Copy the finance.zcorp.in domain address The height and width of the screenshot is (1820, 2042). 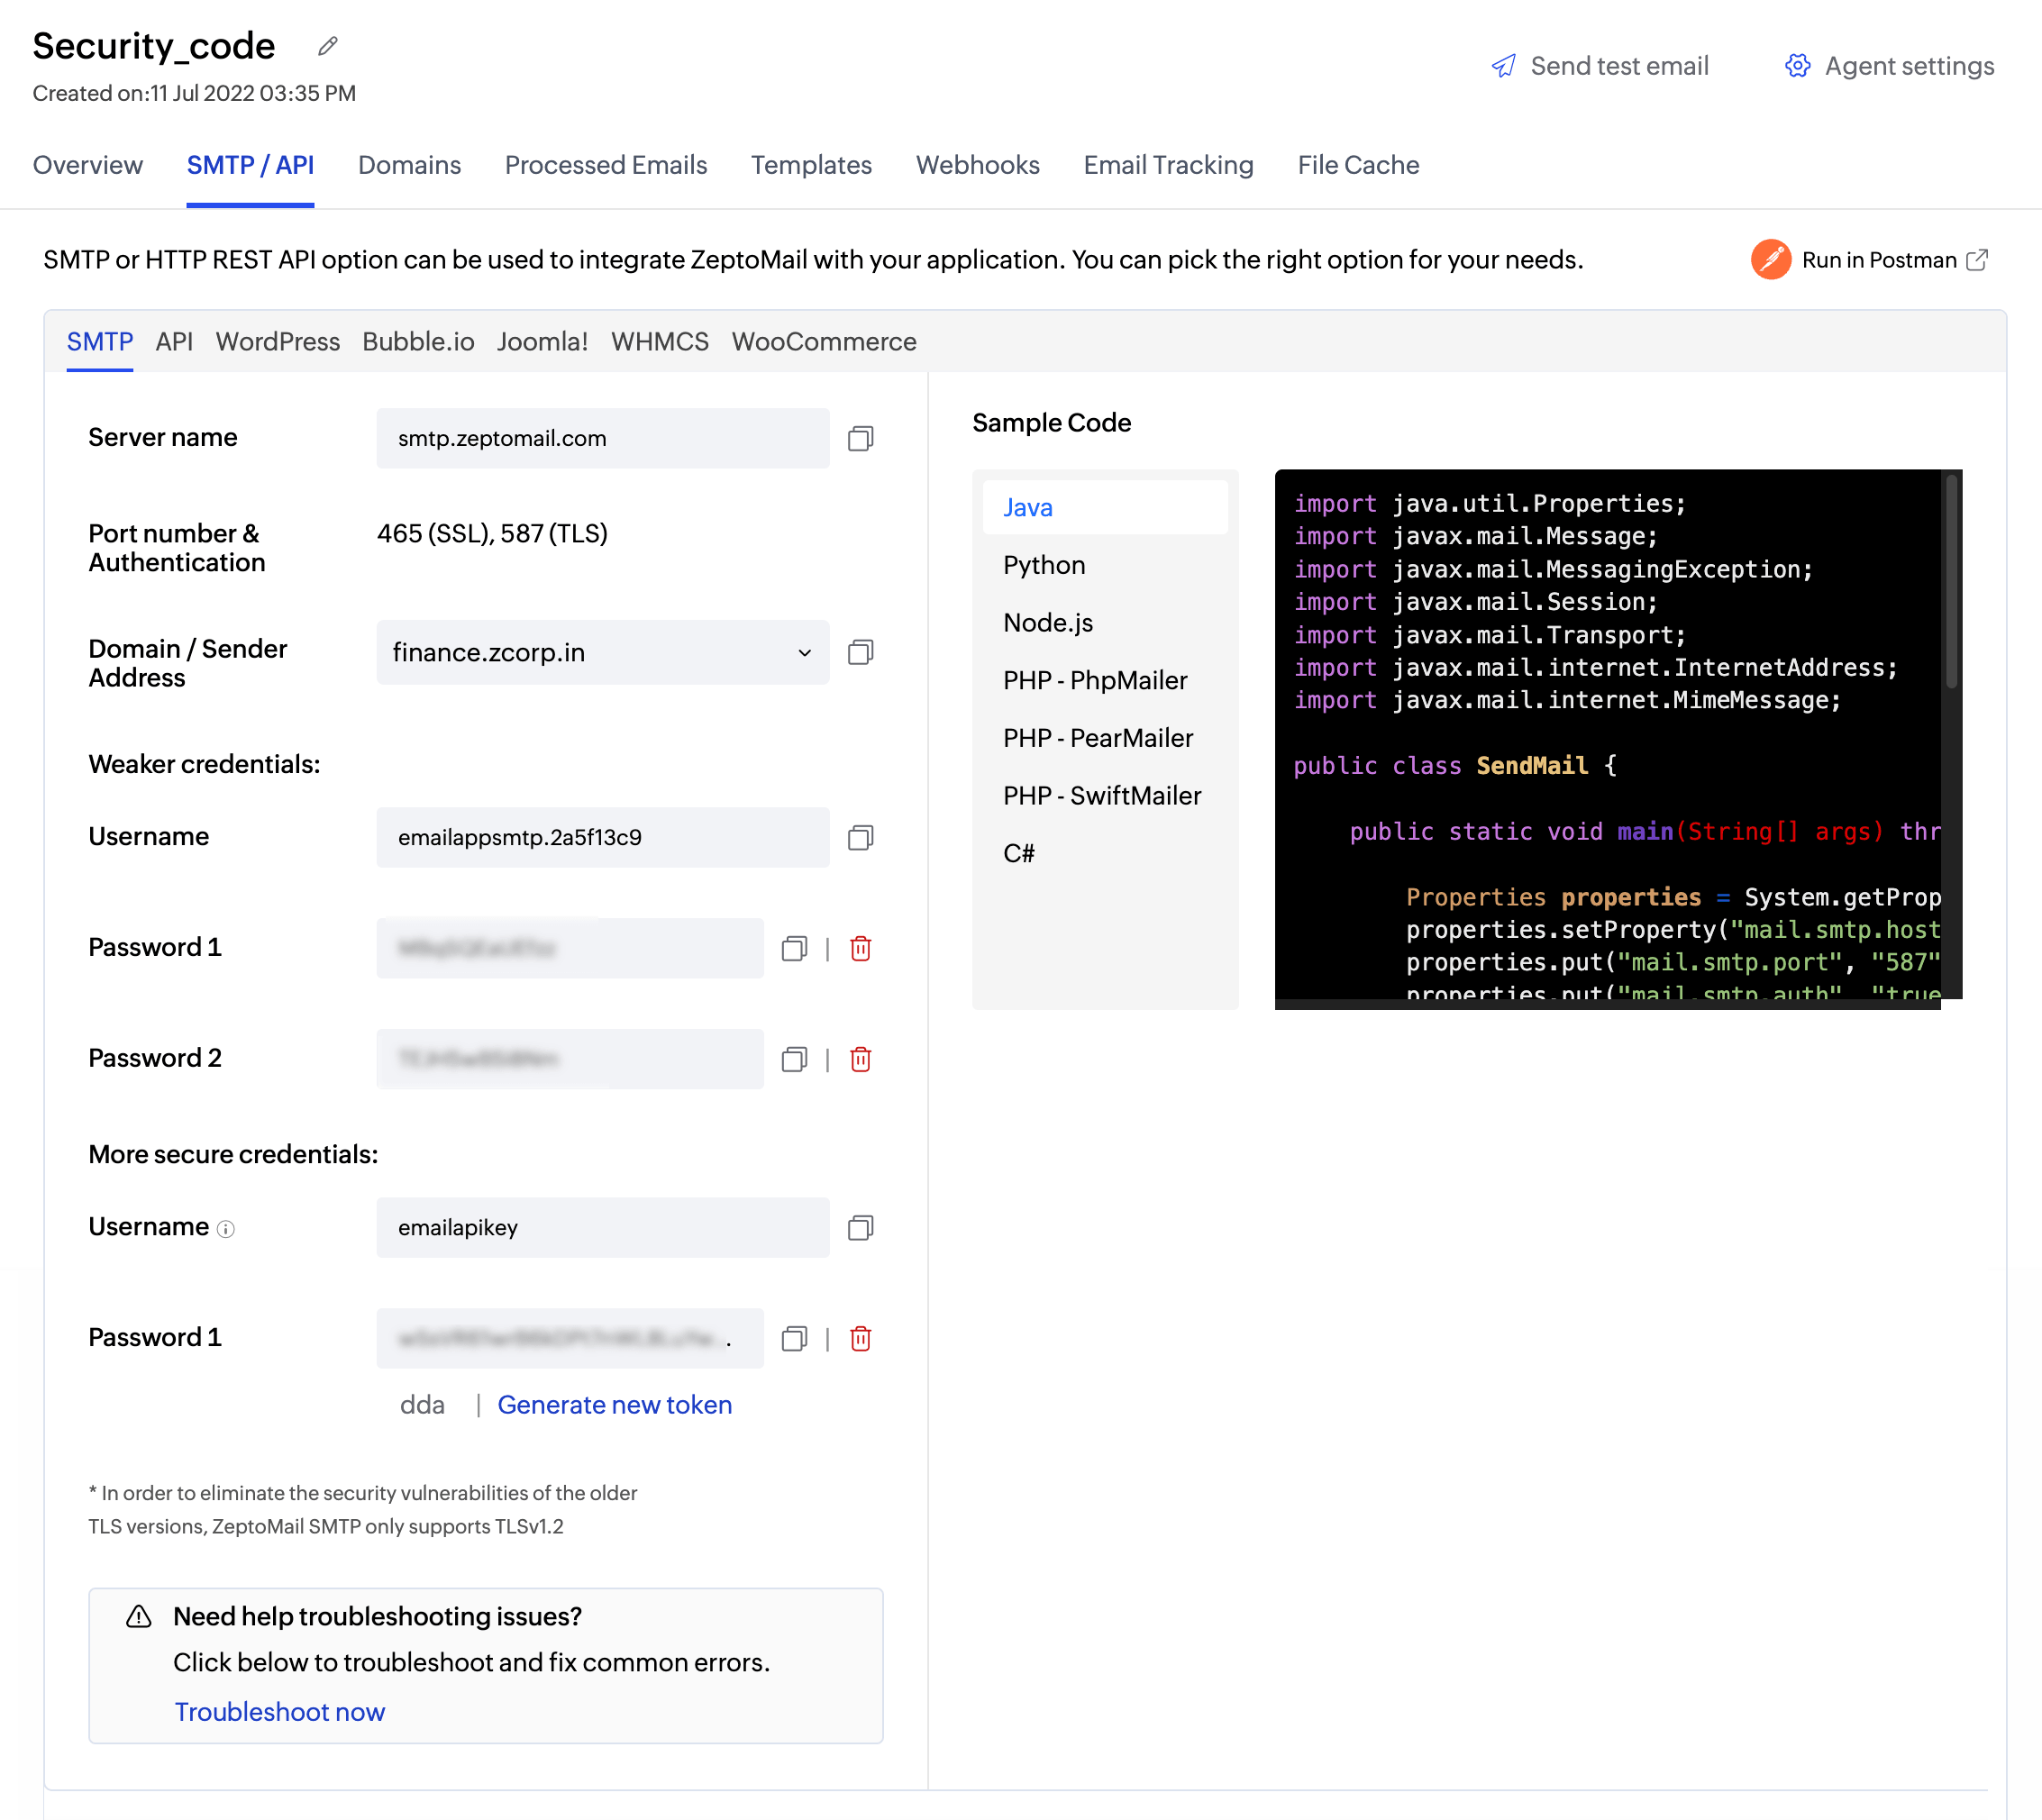coord(860,652)
